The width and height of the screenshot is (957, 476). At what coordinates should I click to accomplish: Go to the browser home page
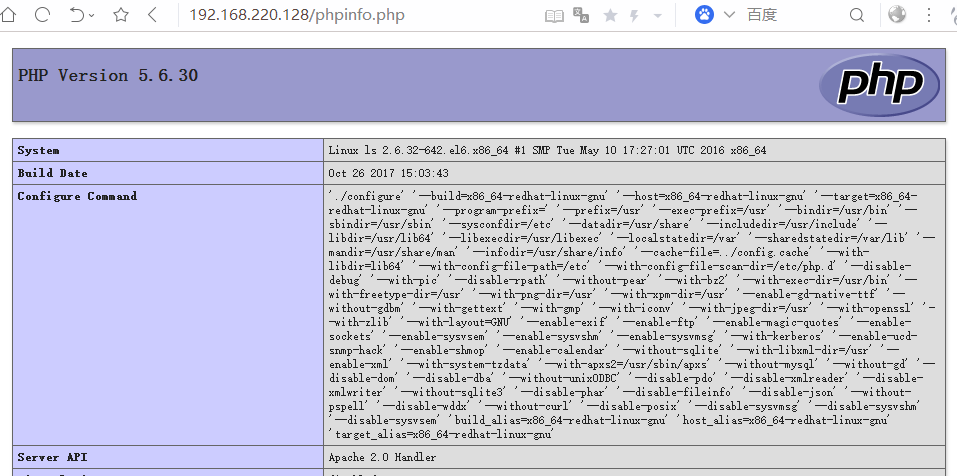tap(7, 15)
